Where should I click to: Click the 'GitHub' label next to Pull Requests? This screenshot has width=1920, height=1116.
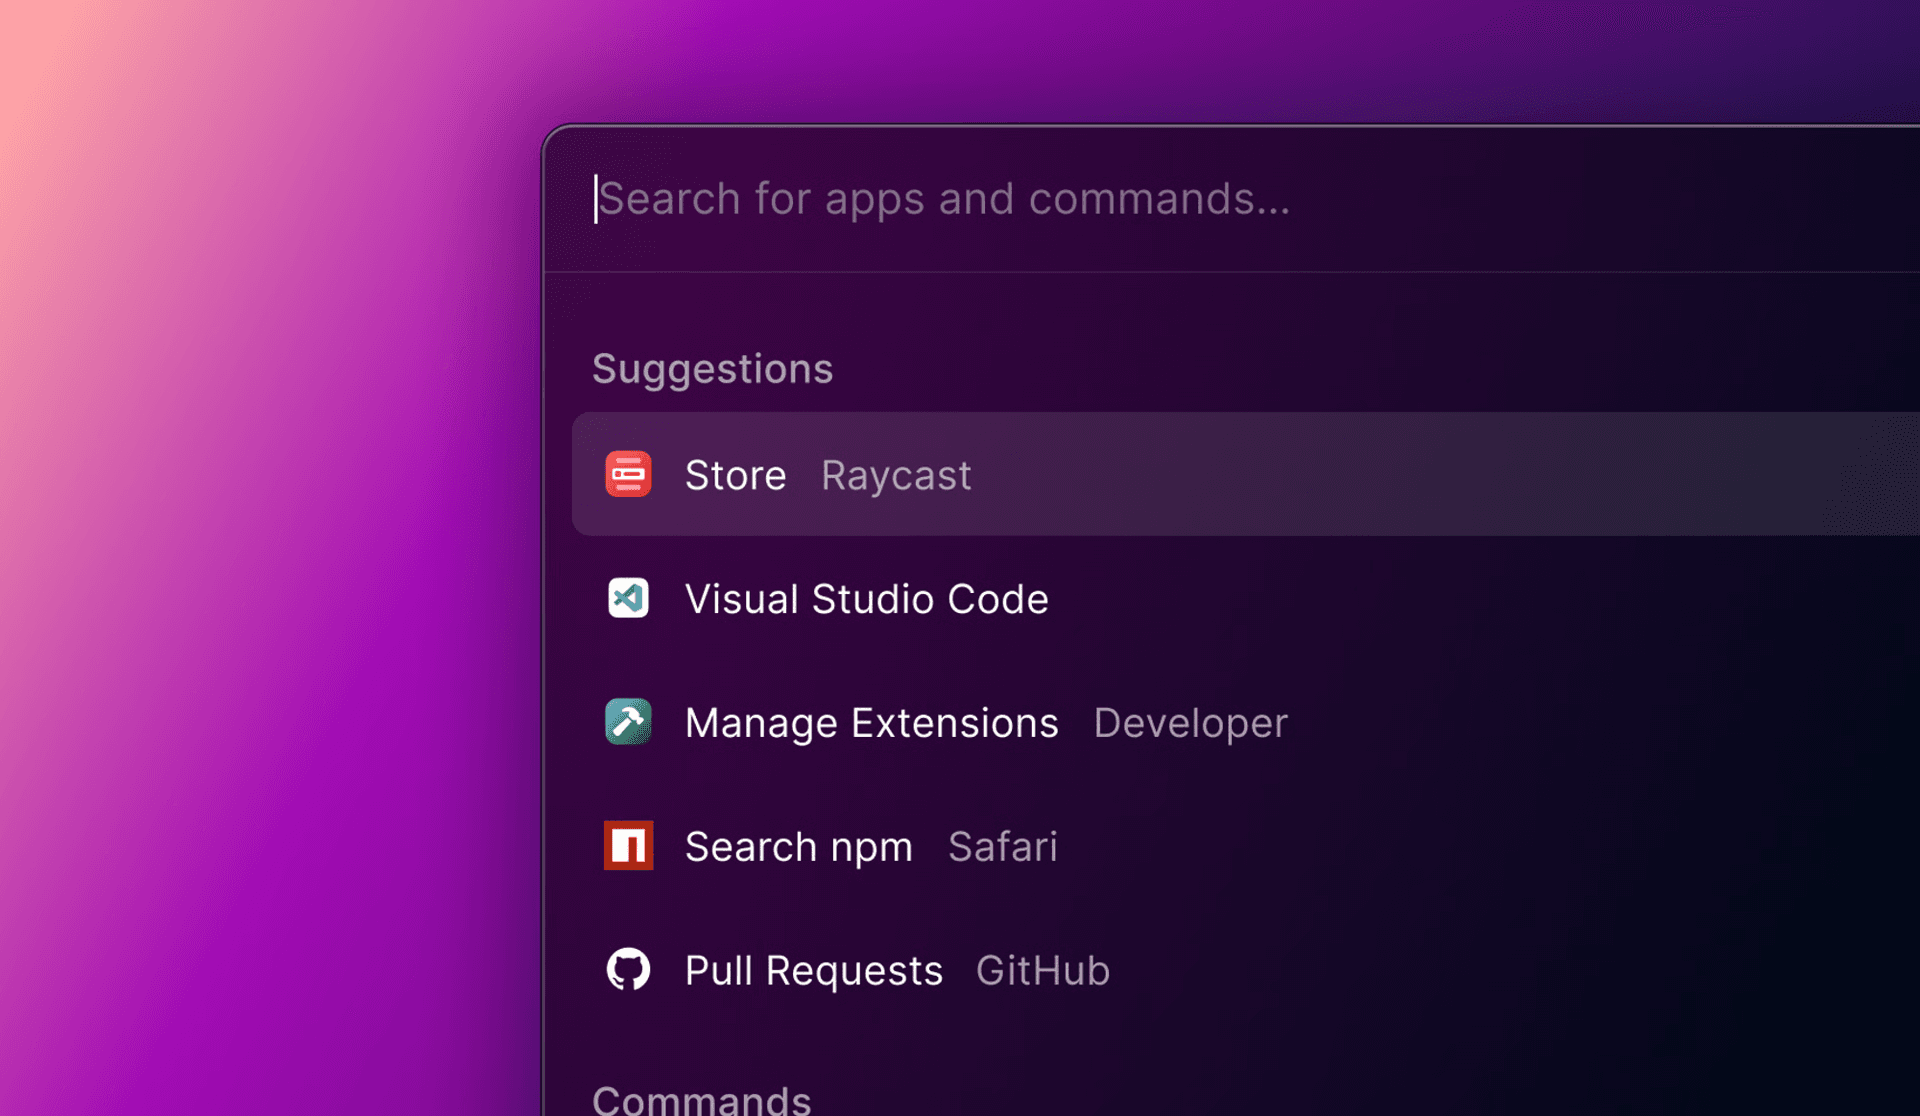(x=1043, y=969)
